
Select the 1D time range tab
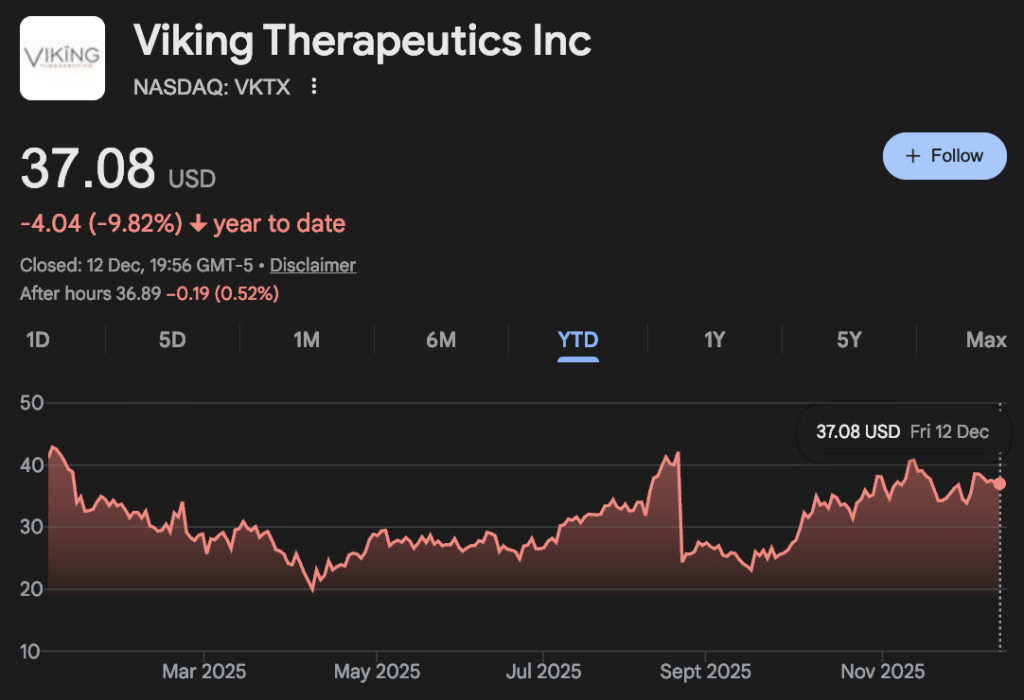click(x=37, y=340)
